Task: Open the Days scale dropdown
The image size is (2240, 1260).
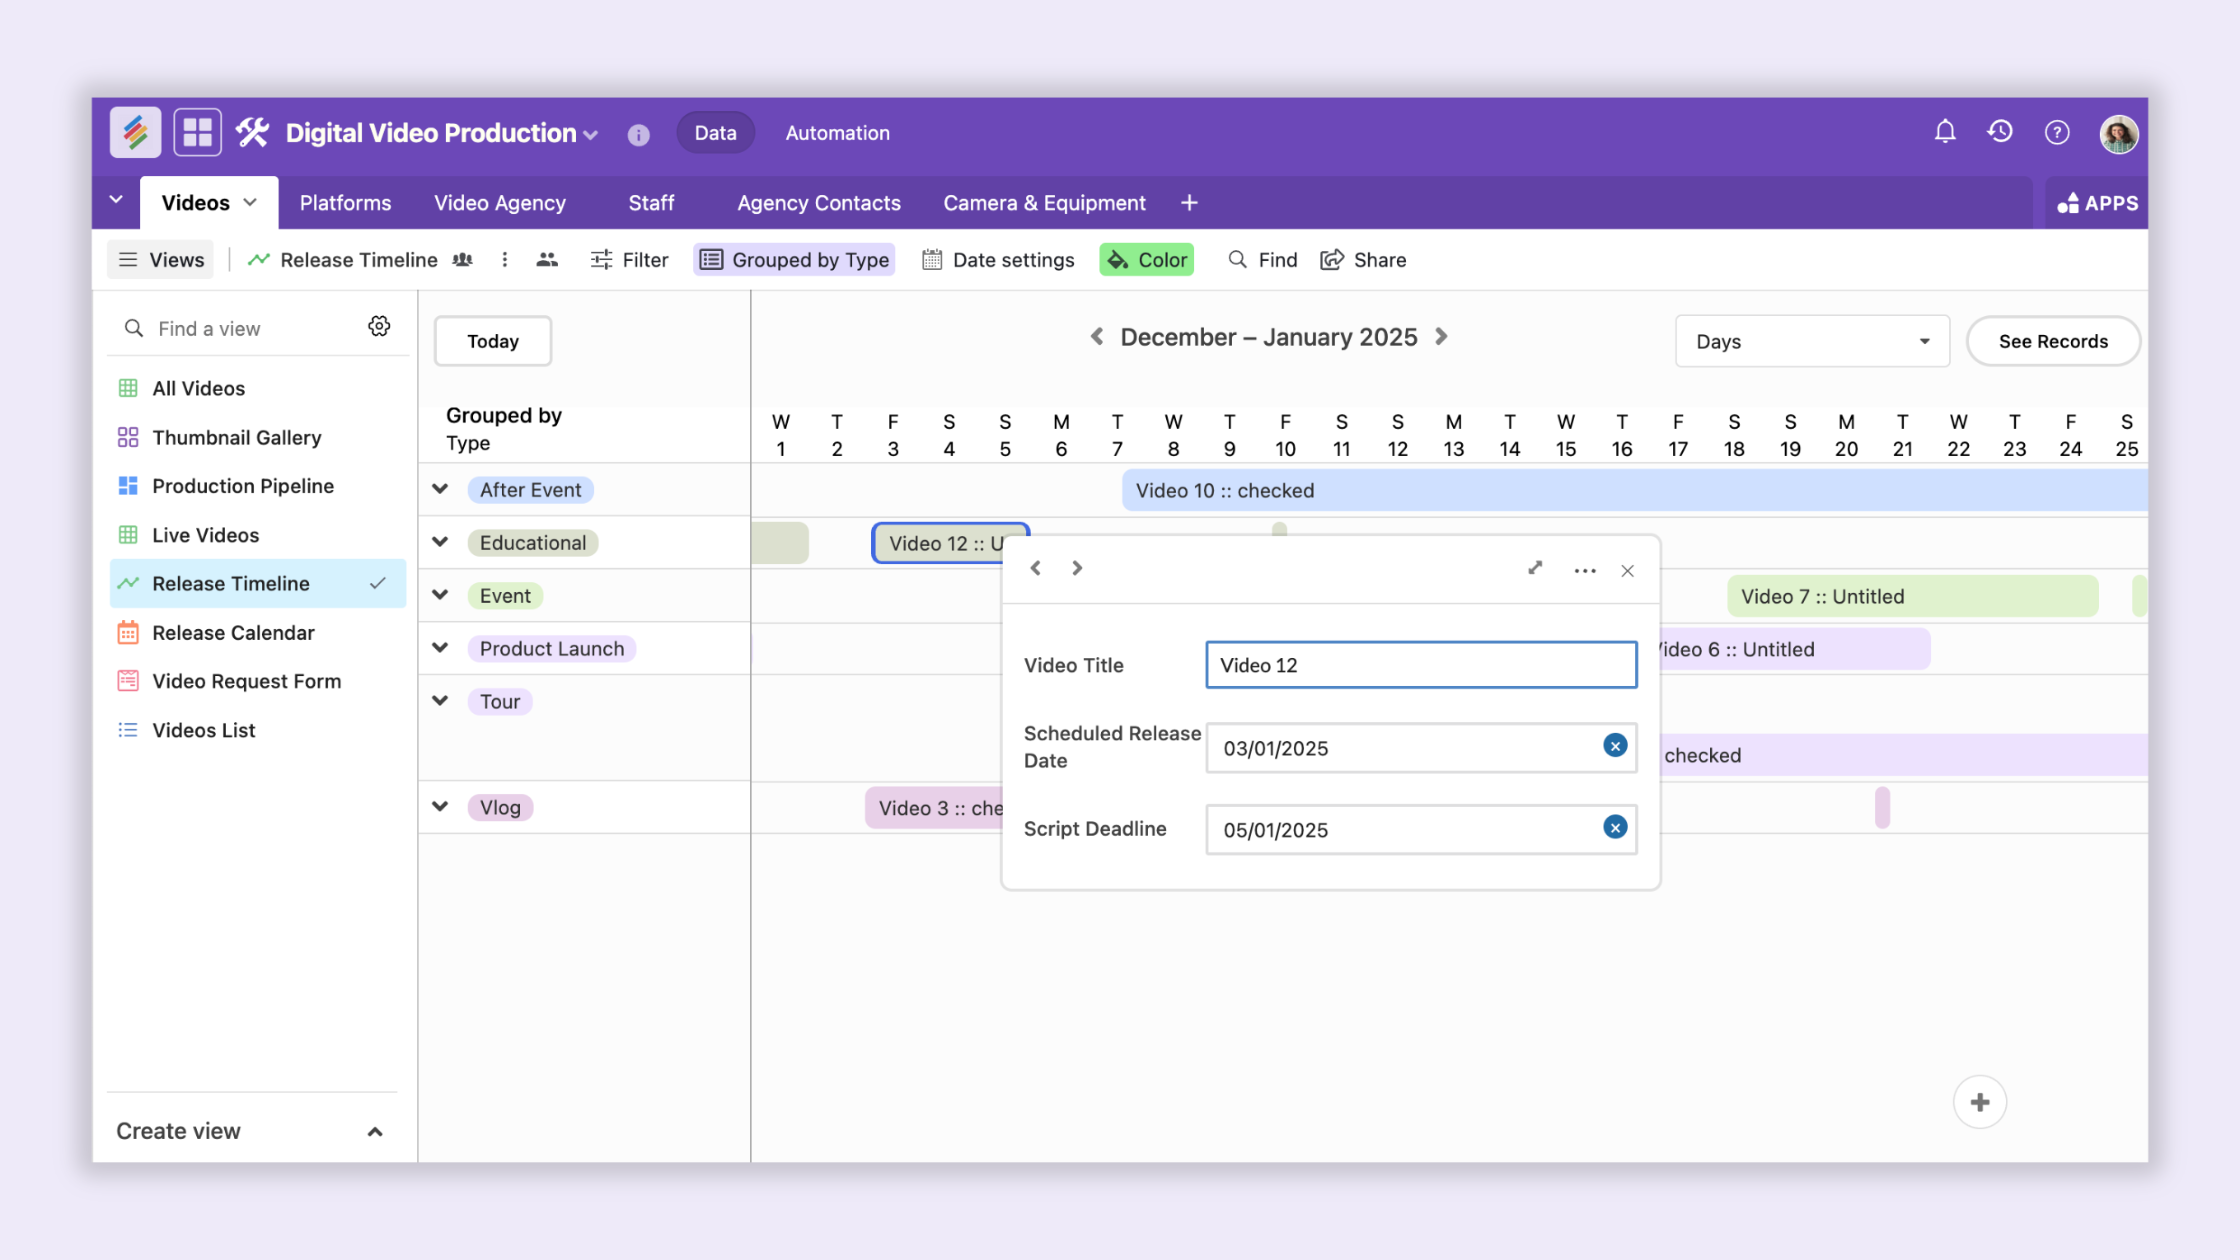Action: point(1812,342)
